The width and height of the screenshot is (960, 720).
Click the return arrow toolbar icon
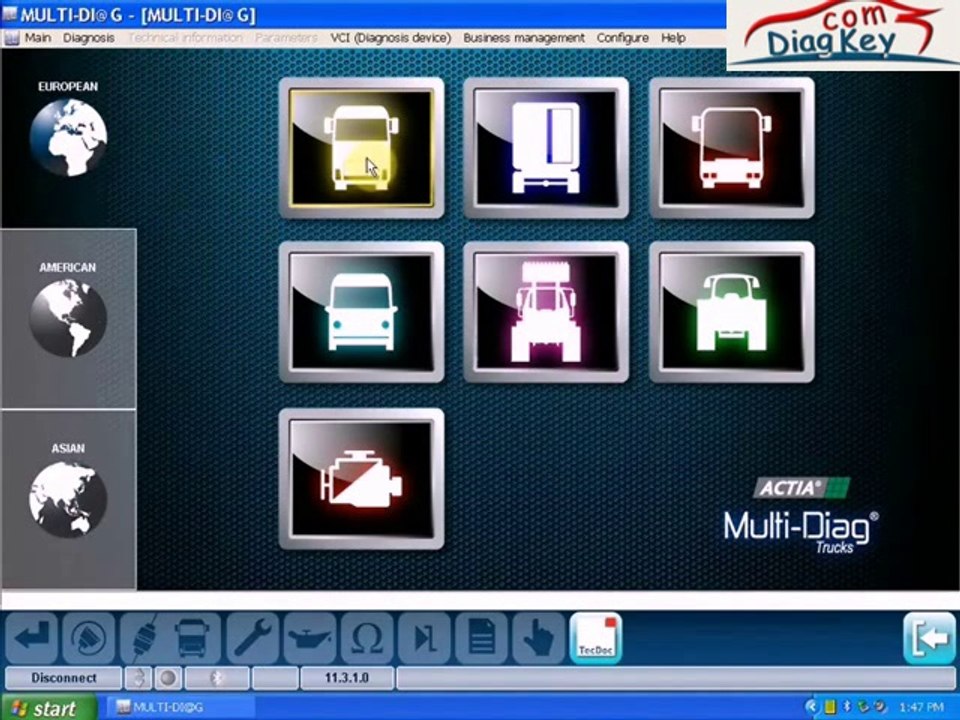coord(32,639)
